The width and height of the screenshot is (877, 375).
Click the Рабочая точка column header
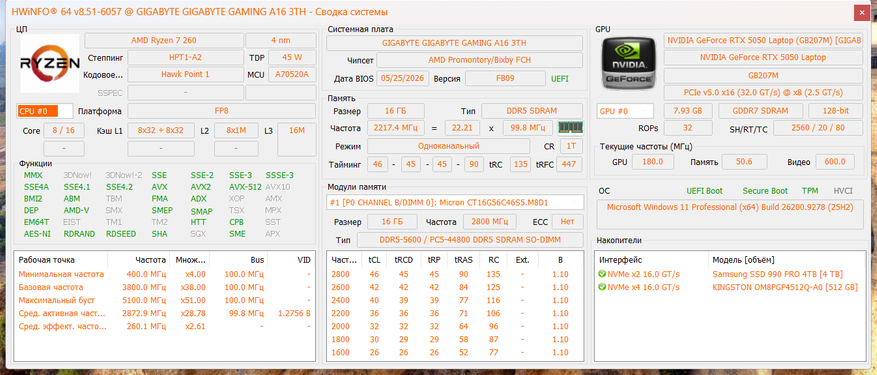click(x=61, y=260)
